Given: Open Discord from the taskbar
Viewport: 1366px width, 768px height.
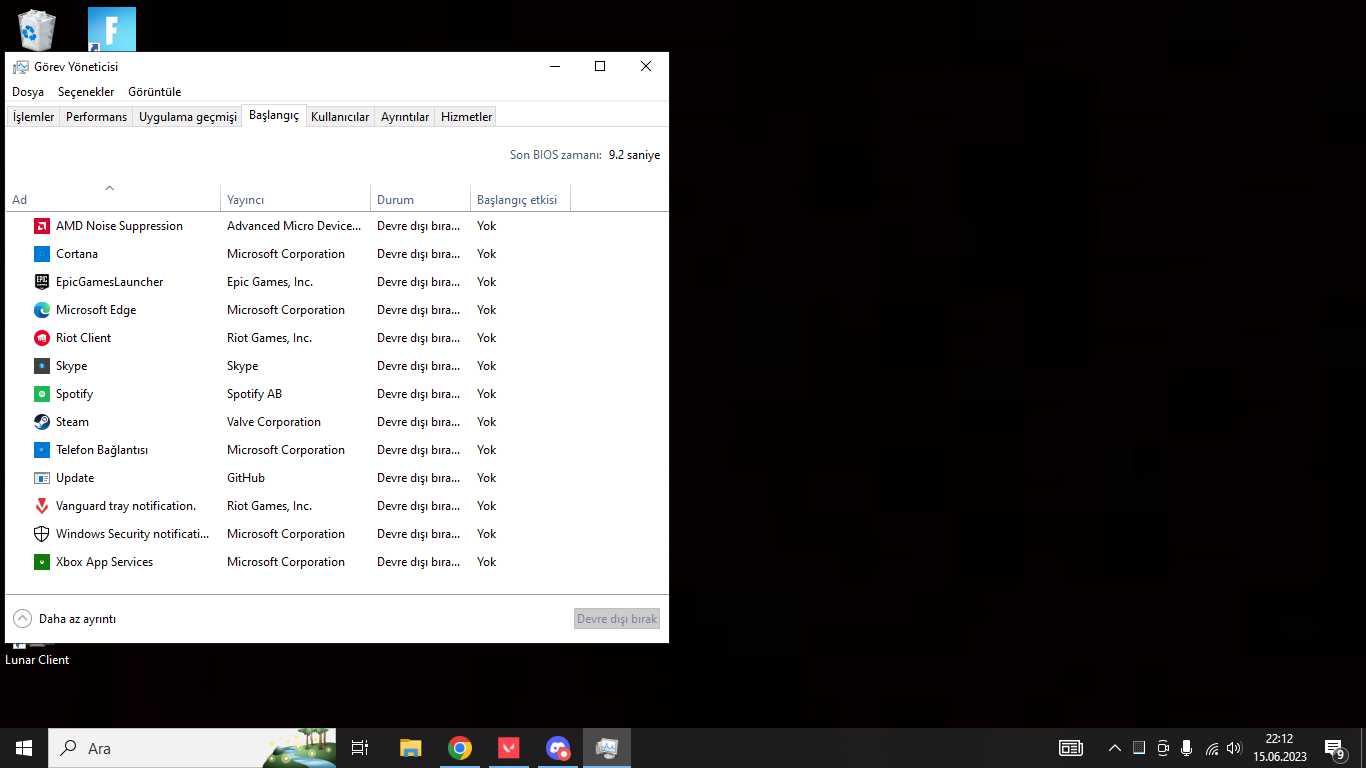Looking at the screenshot, I should click(558, 748).
